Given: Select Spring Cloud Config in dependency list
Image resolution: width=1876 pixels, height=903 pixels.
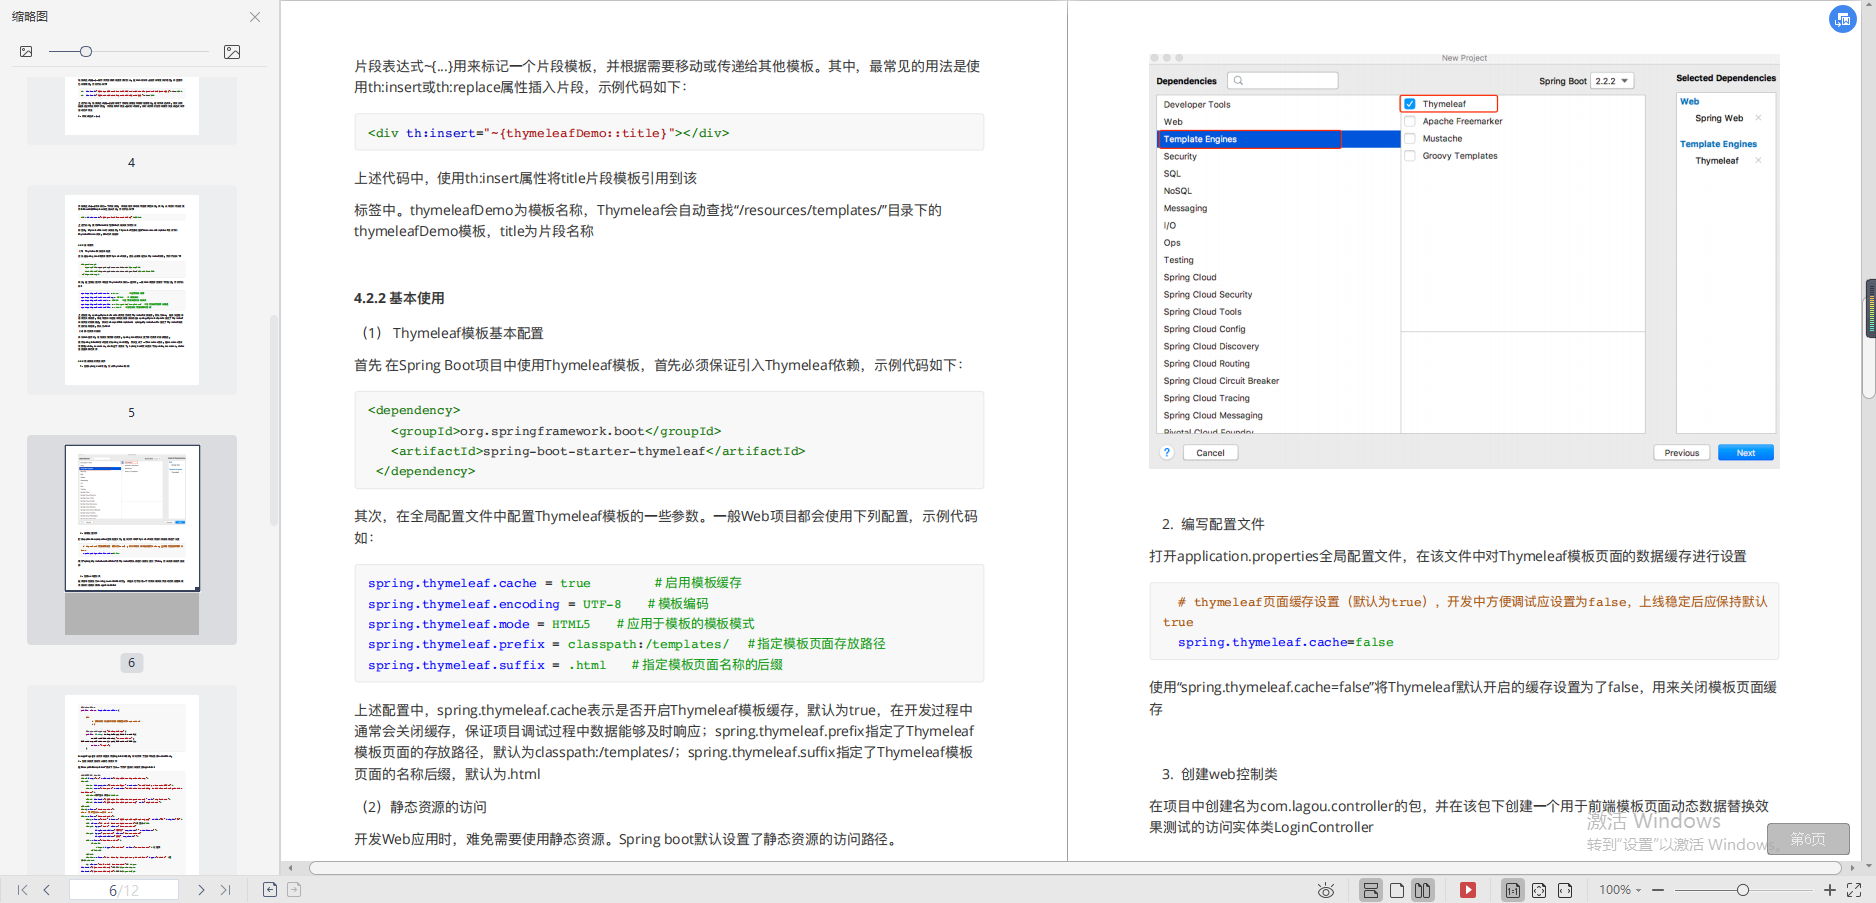Looking at the screenshot, I should click(1204, 329).
